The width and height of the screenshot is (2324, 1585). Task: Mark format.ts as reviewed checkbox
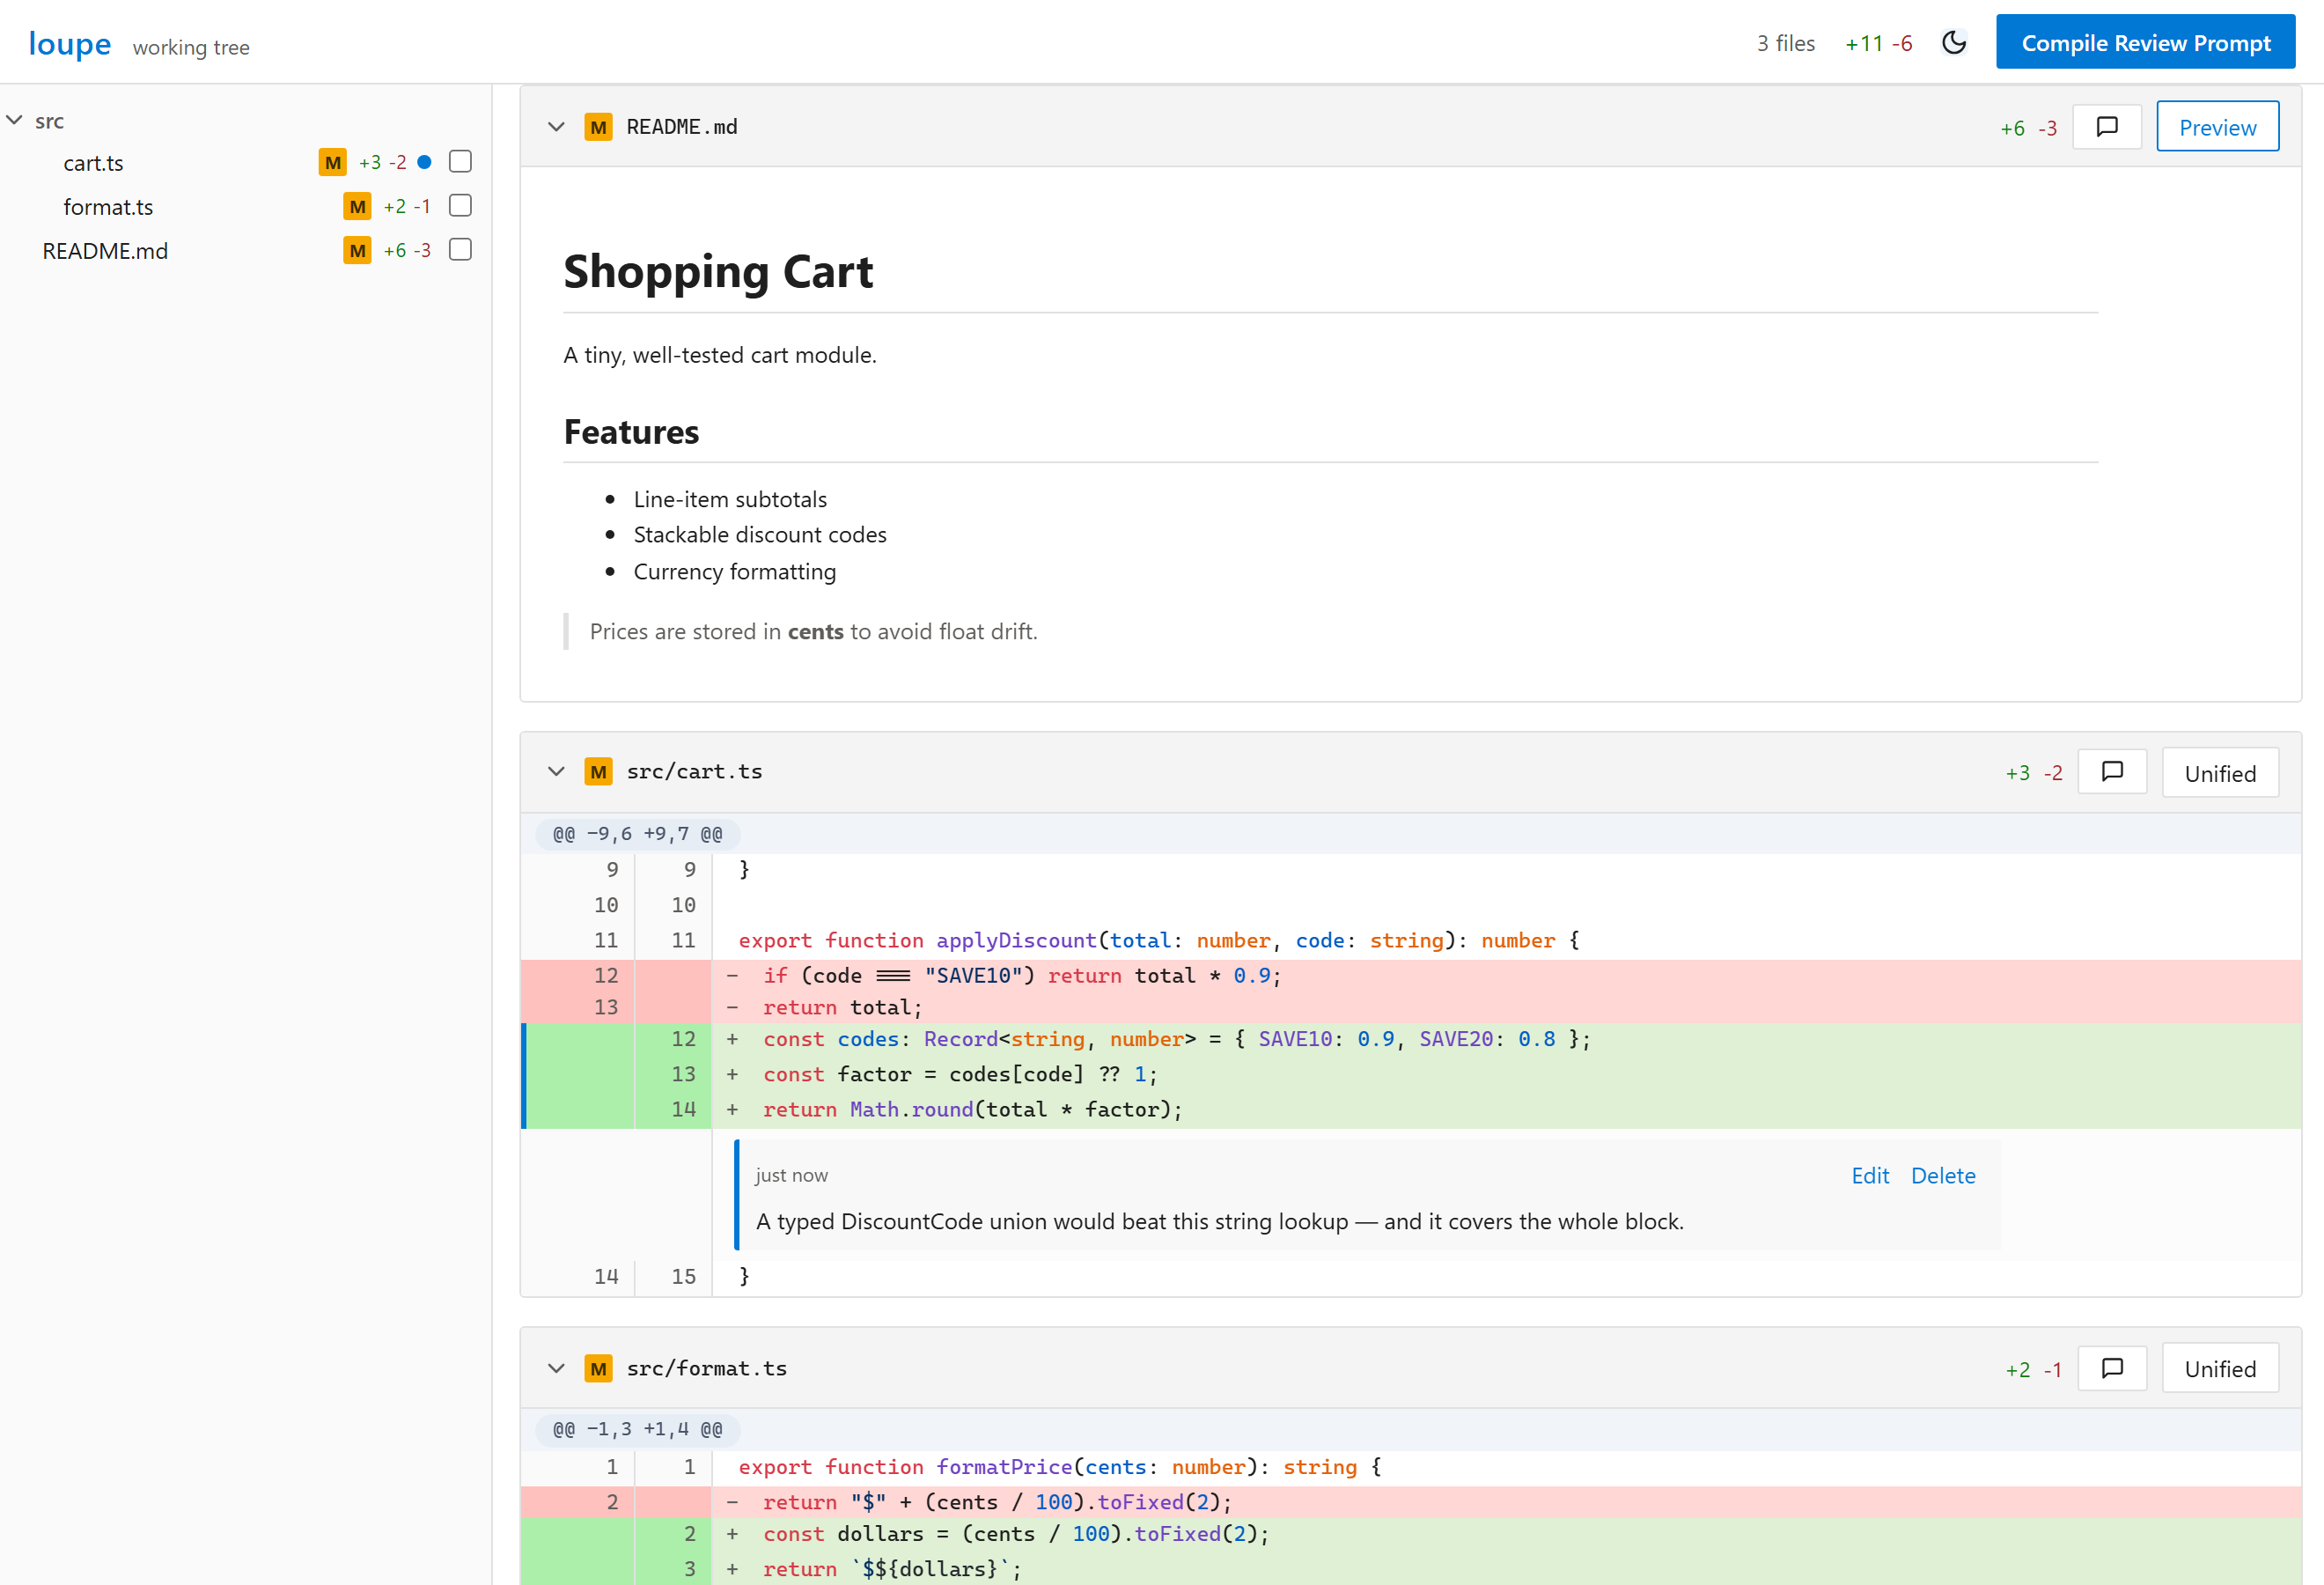click(460, 206)
